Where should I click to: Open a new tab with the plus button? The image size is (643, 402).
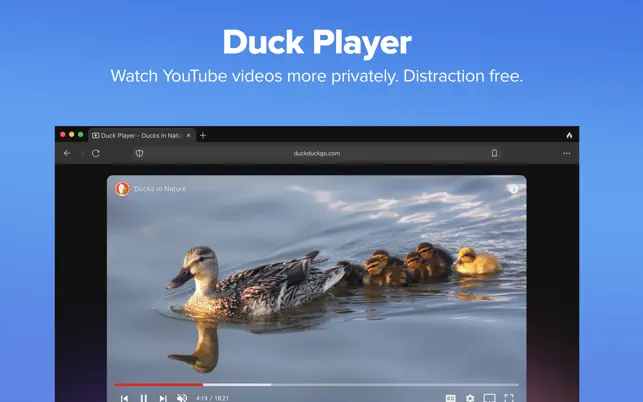pos(203,135)
